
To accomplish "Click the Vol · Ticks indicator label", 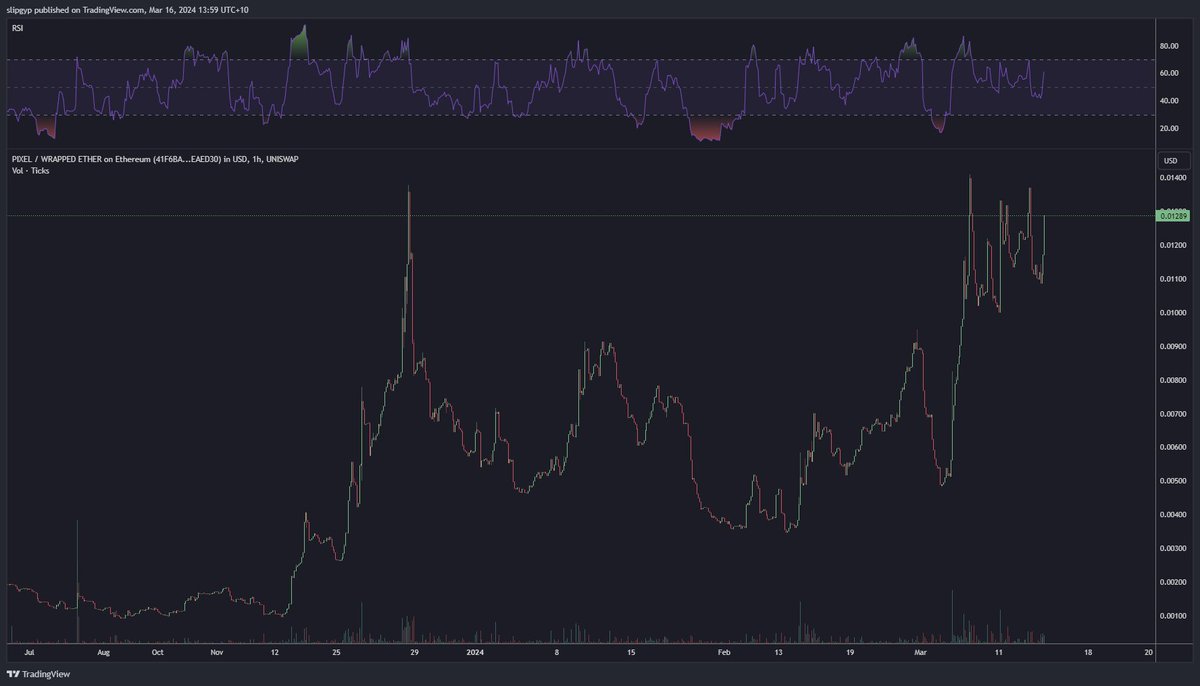I will (30, 171).
